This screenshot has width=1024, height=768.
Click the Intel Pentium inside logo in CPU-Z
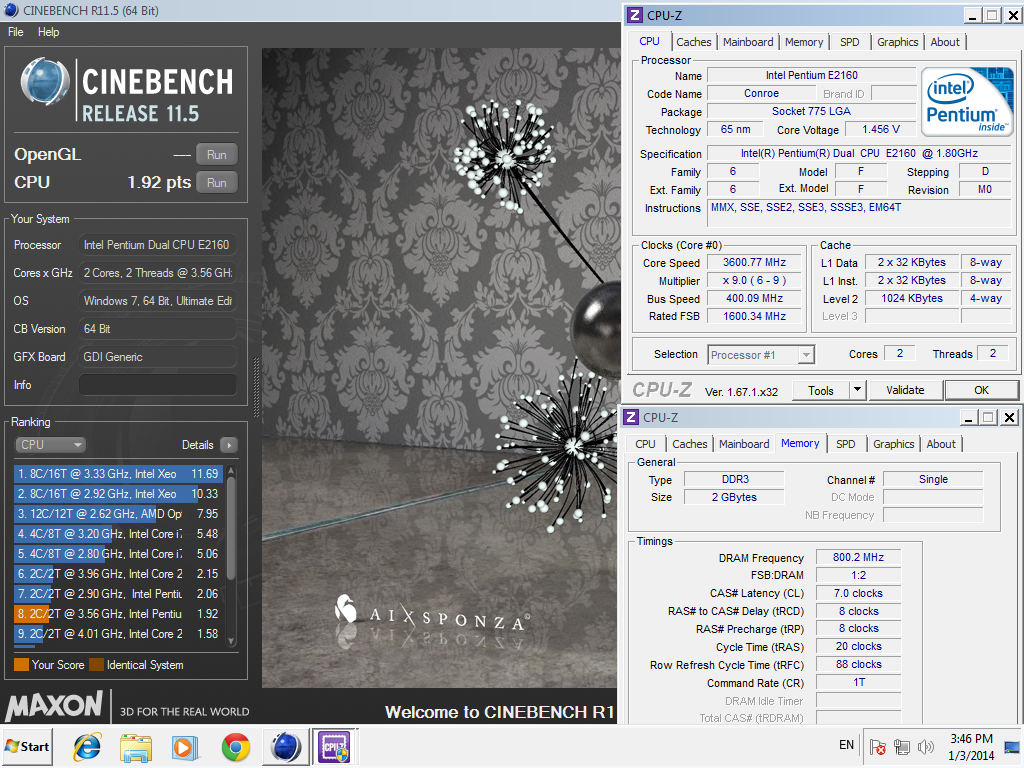(x=967, y=101)
